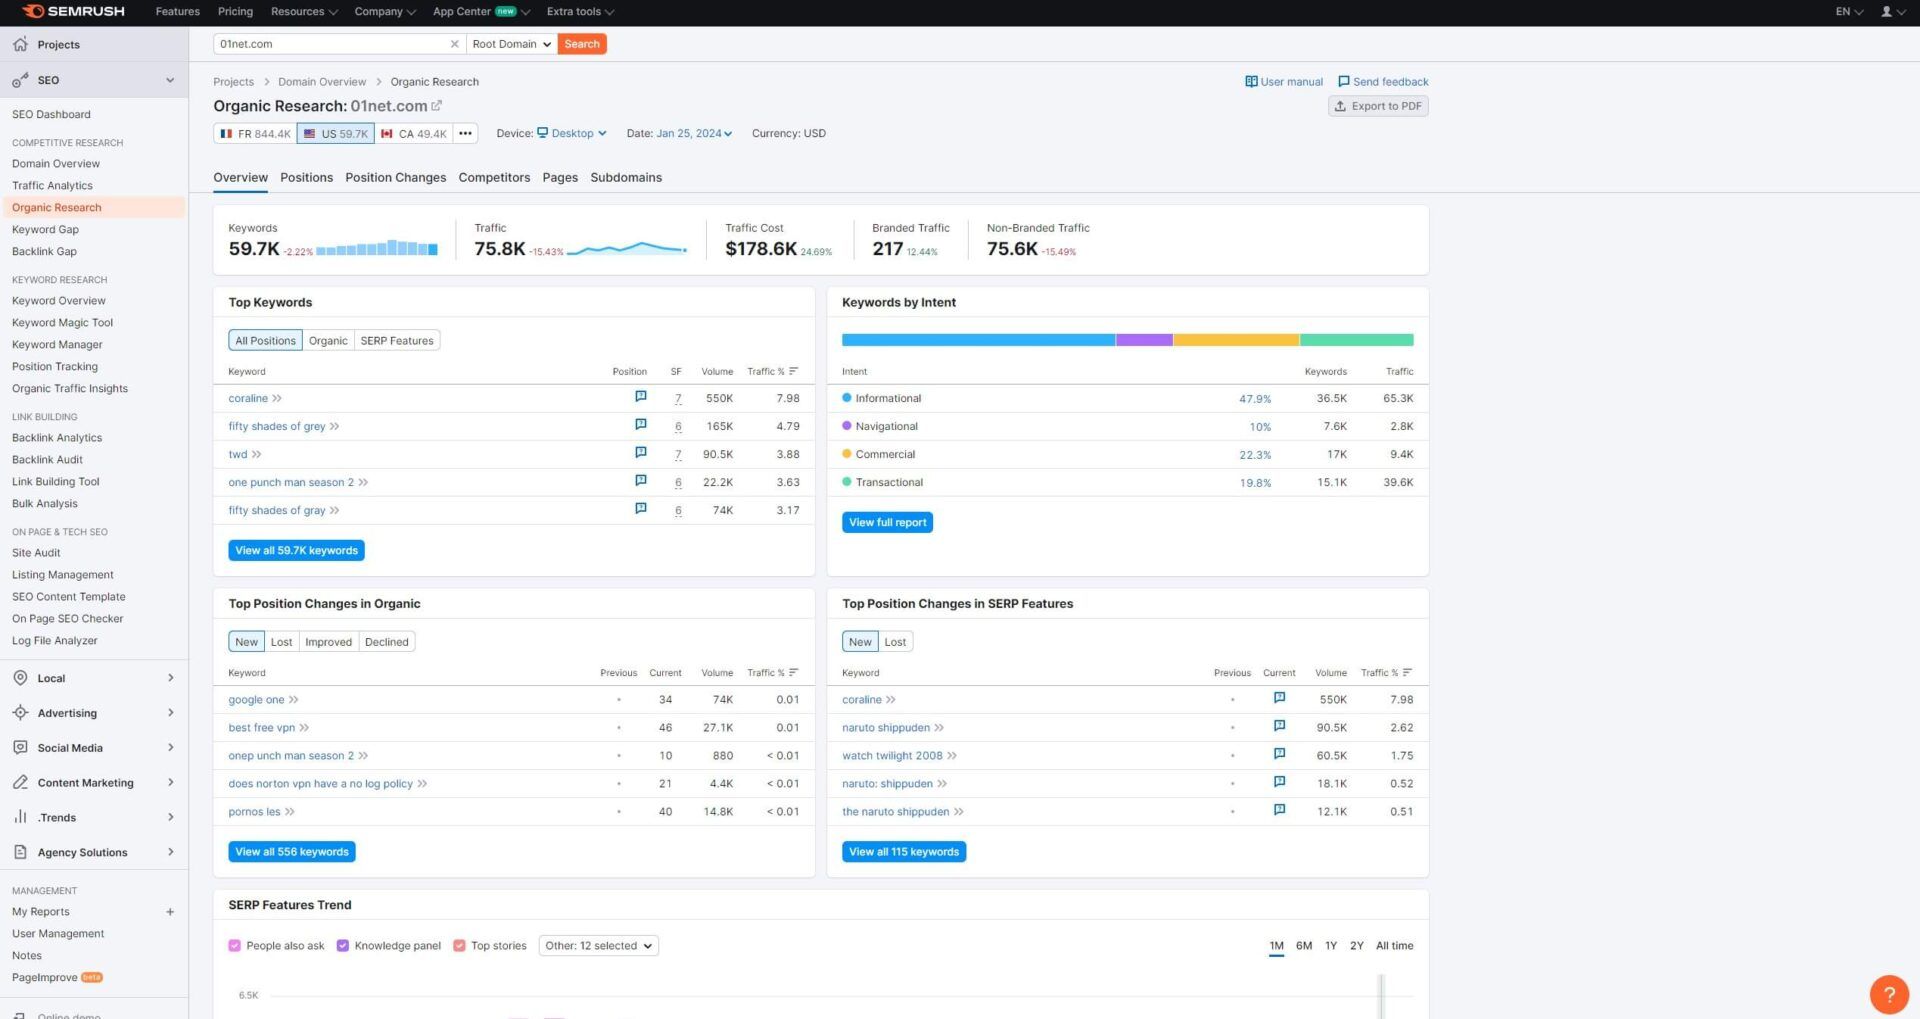Click View all 115 keywords button
Image resolution: width=1920 pixels, height=1019 pixels.
(904, 852)
